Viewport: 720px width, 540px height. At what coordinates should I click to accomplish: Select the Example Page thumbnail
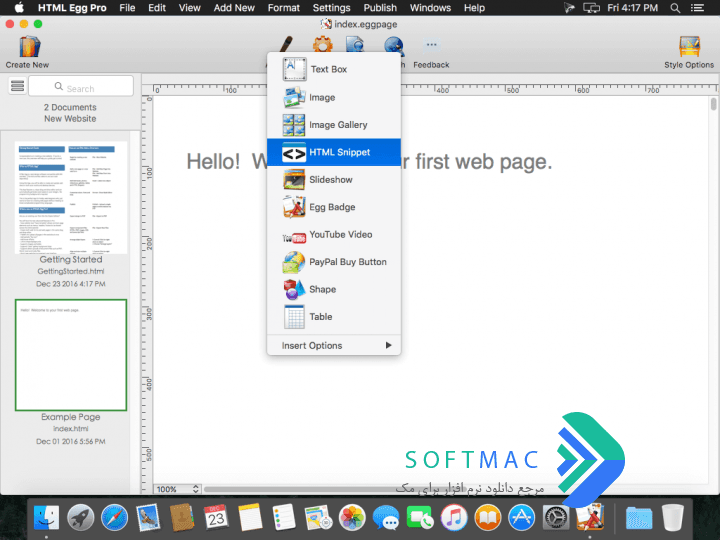coord(71,355)
